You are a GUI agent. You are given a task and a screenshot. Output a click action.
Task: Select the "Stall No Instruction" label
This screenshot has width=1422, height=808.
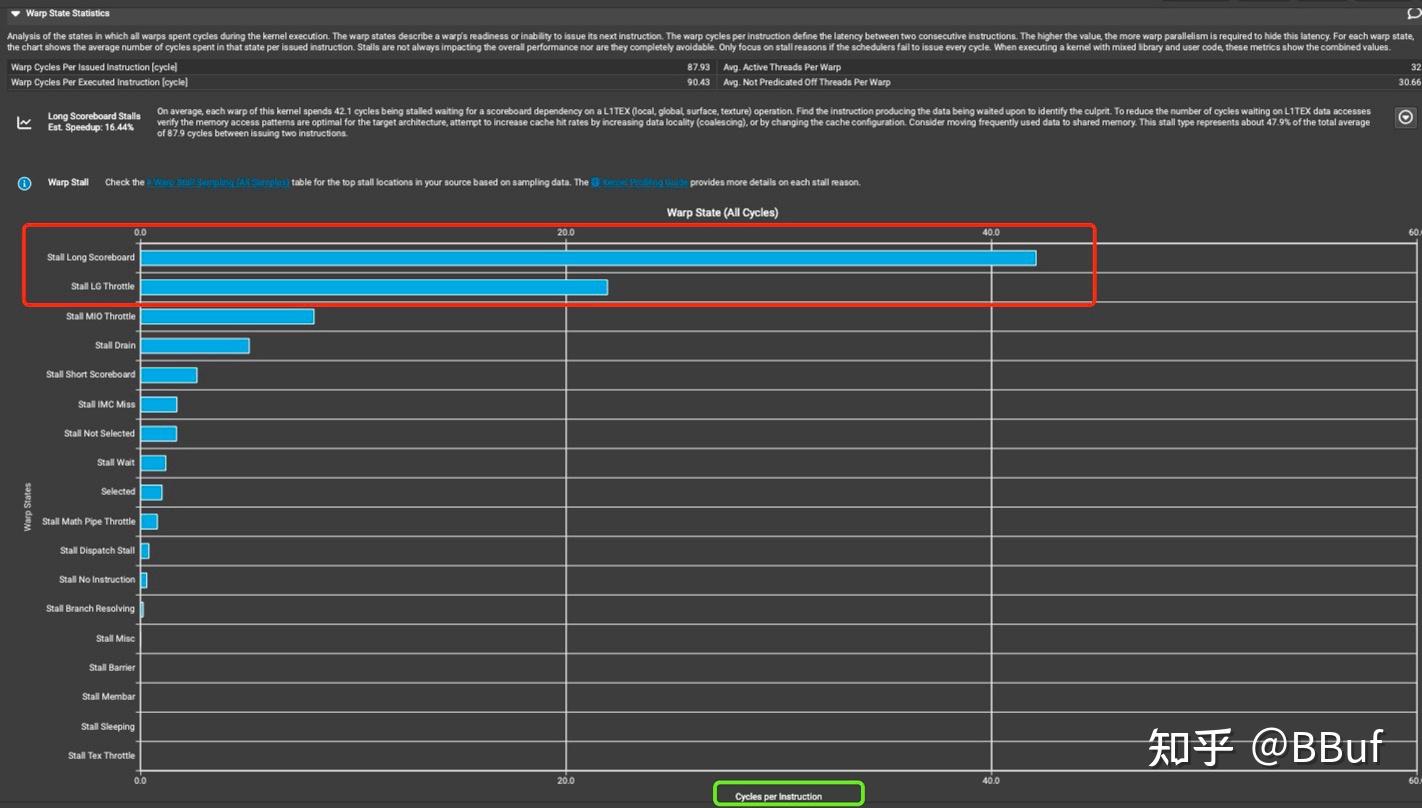97,579
